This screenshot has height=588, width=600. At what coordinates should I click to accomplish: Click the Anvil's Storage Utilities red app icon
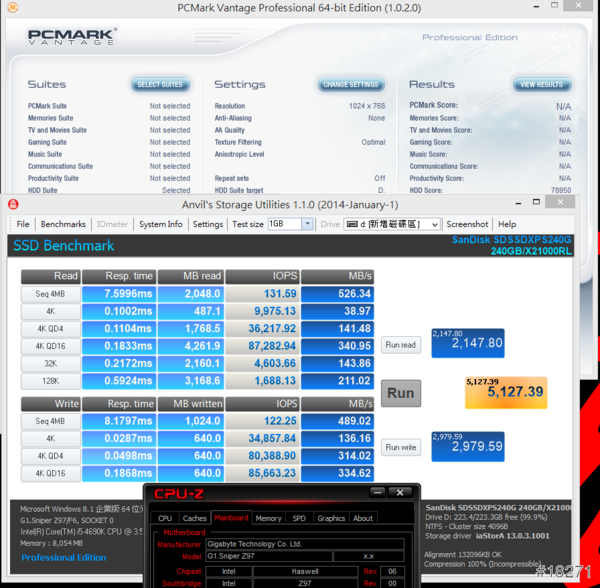13,204
